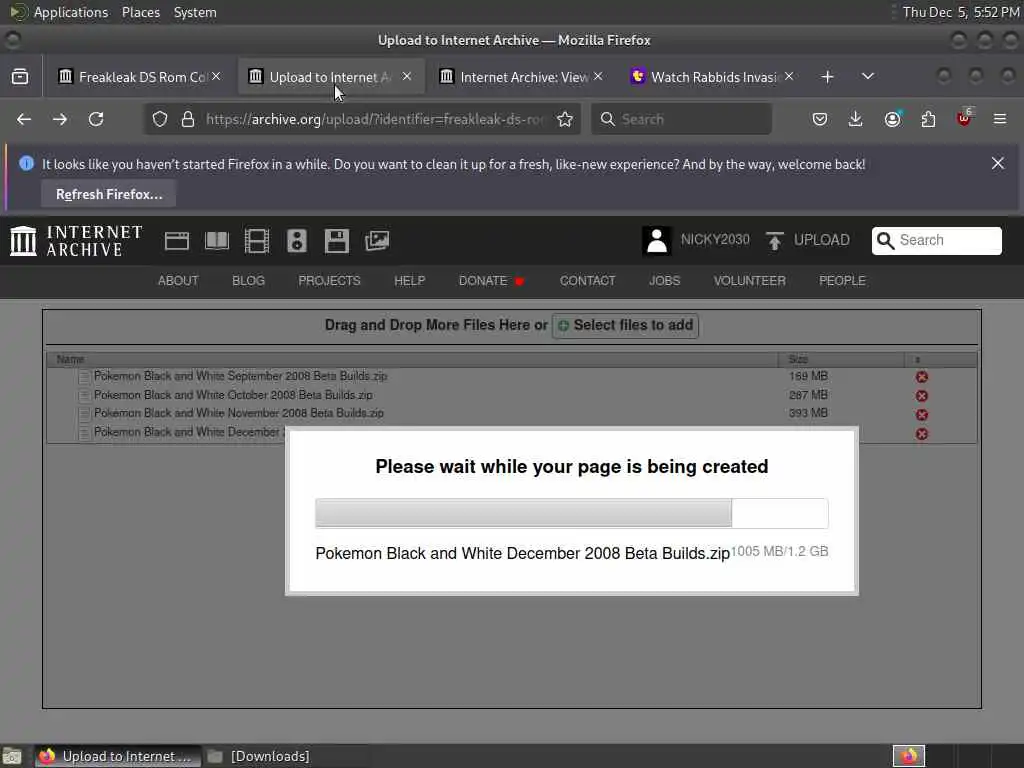Open the System menu

(195, 12)
